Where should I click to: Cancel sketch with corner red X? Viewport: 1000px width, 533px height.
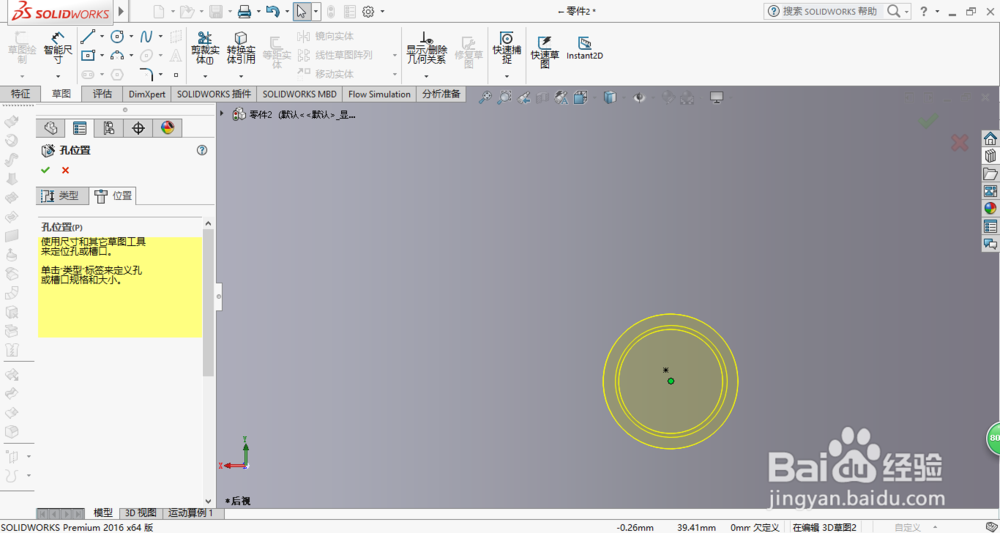point(959,142)
